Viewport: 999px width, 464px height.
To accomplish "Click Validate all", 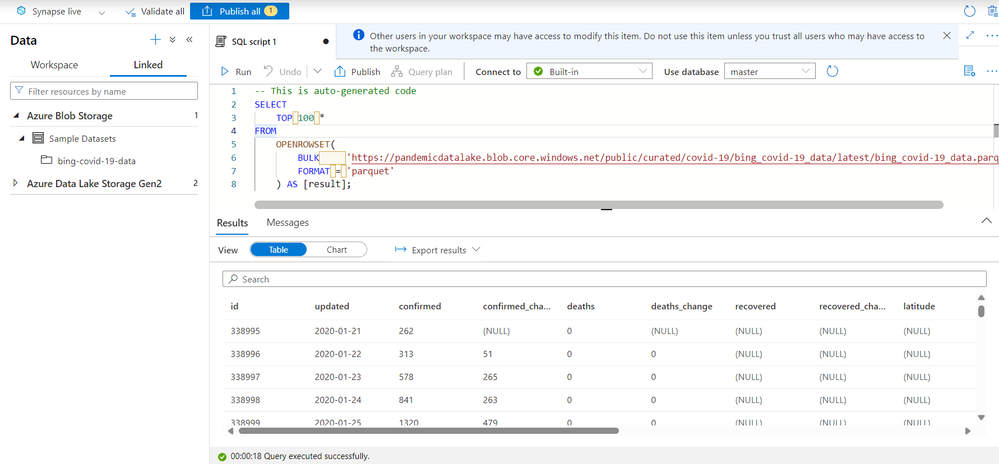I will click(x=155, y=11).
